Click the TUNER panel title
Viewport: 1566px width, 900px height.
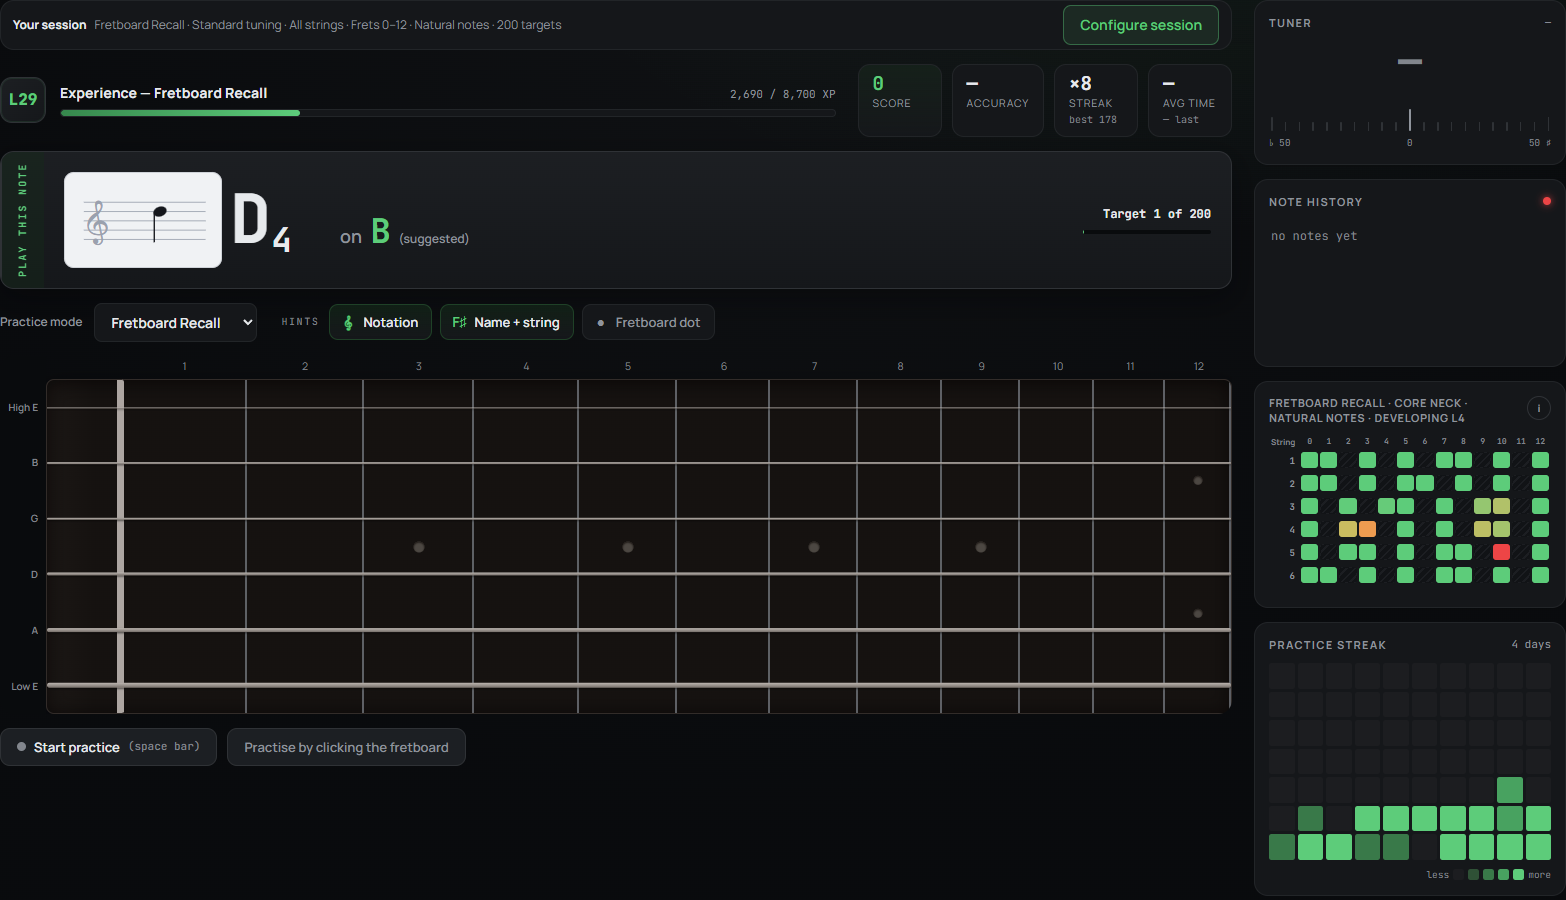coord(1290,23)
